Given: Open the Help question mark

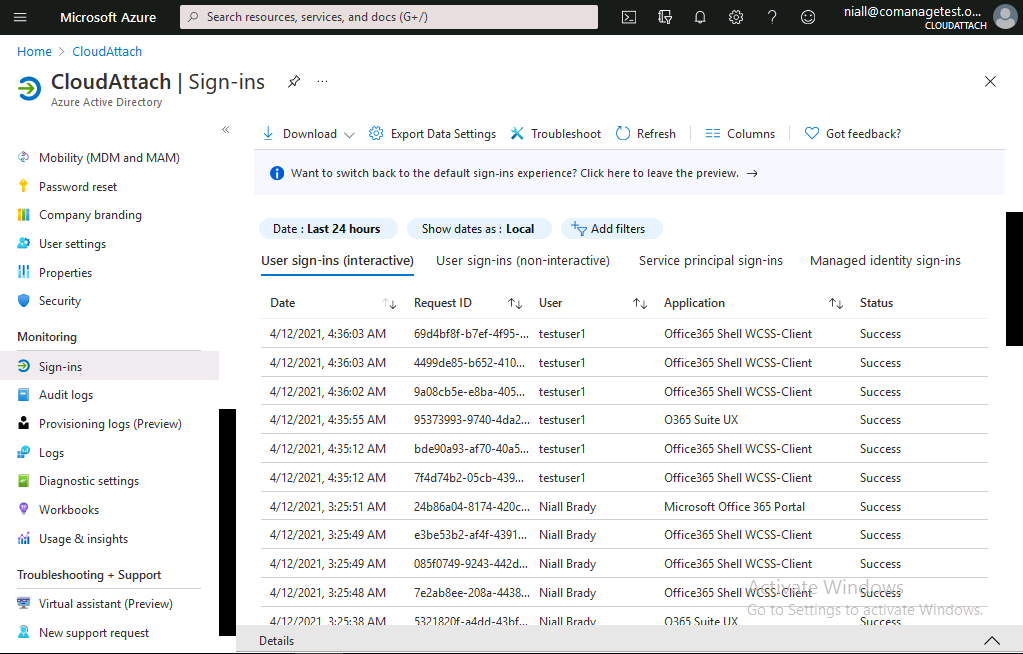Looking at the screenshot, I should [772, 17].
